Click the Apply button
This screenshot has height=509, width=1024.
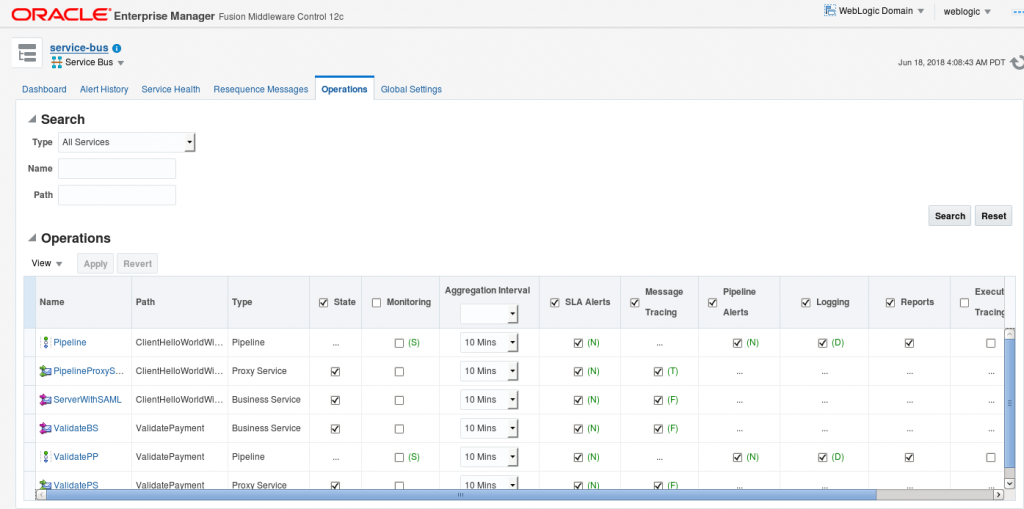point(95,264)
